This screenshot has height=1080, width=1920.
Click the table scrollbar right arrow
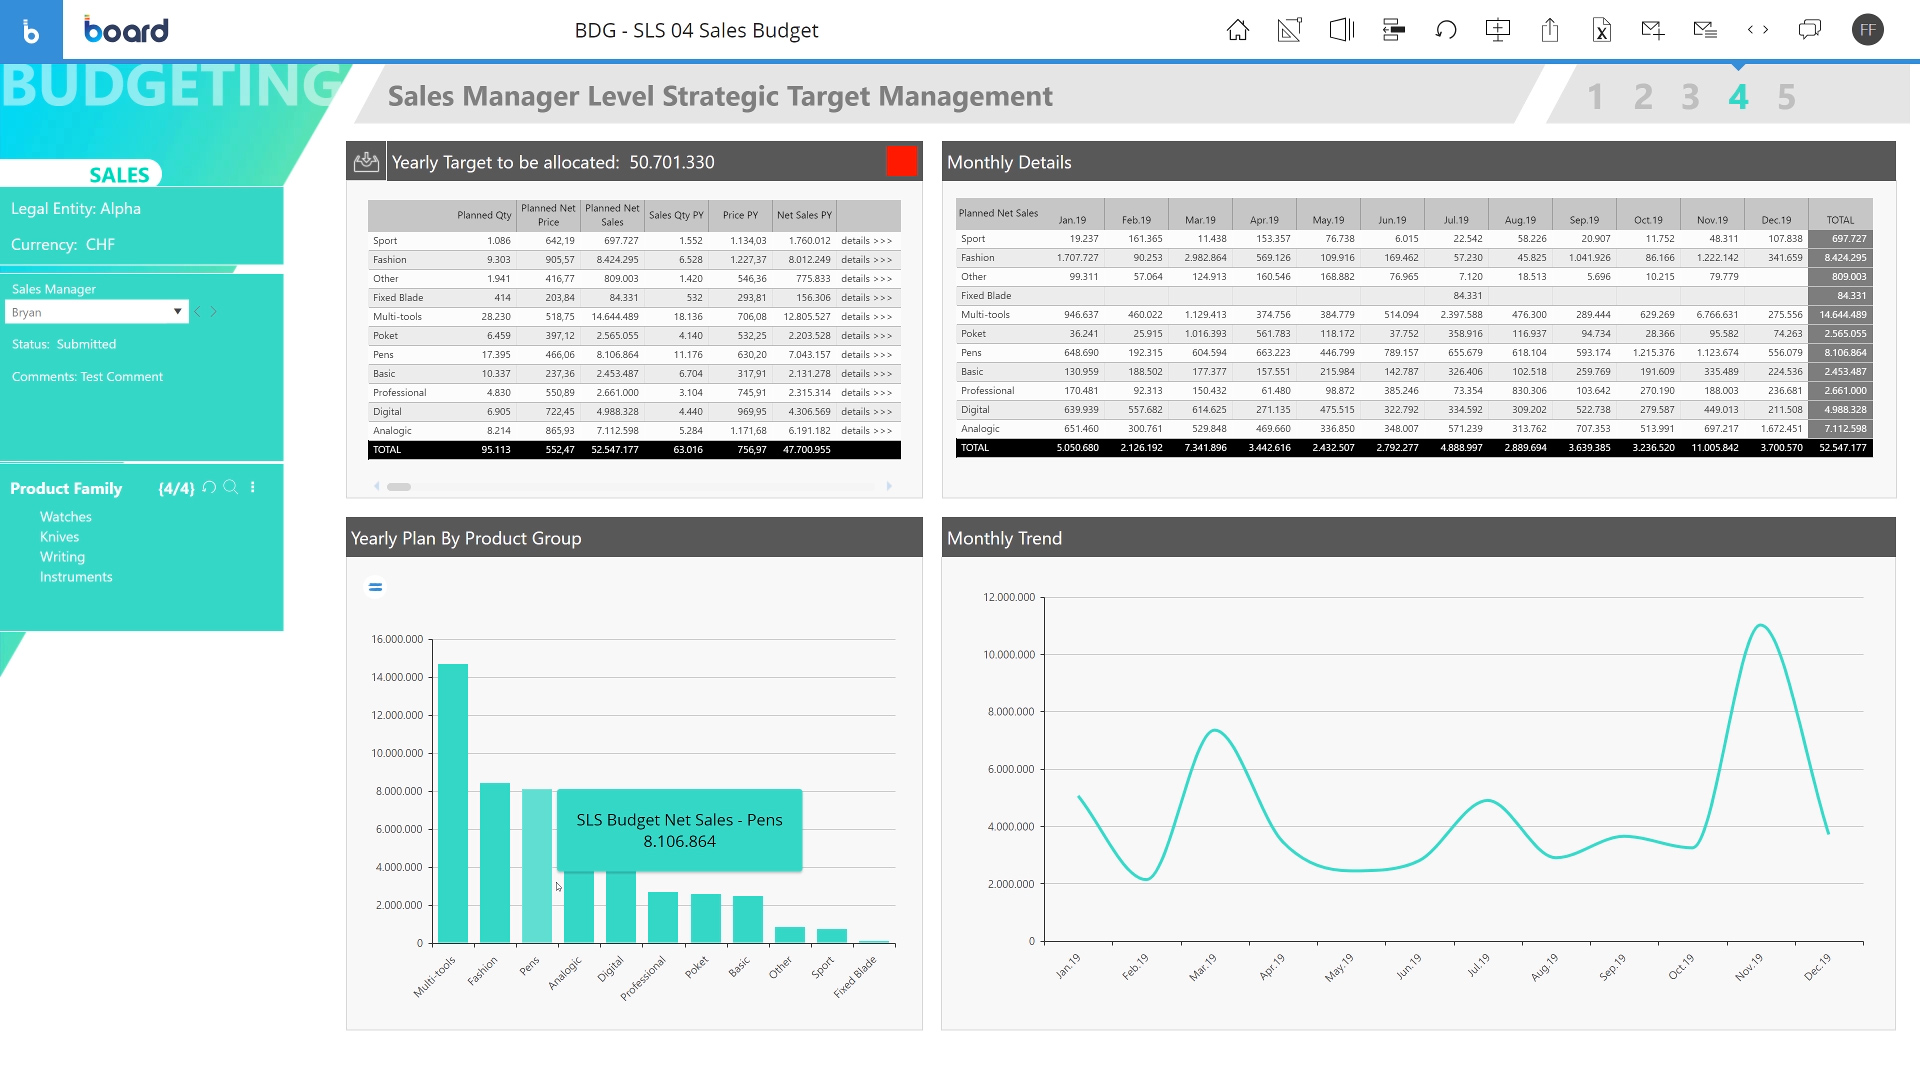[889, 487]
